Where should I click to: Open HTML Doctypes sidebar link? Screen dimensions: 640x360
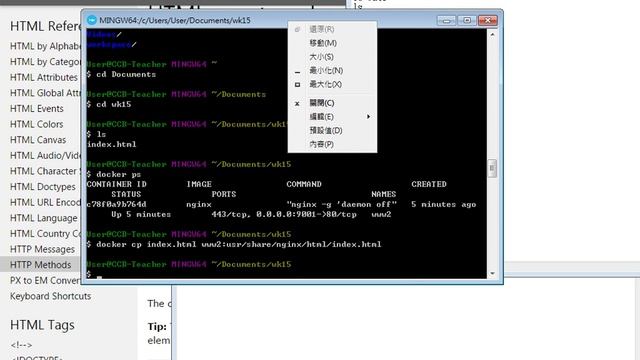coord(43,187)
